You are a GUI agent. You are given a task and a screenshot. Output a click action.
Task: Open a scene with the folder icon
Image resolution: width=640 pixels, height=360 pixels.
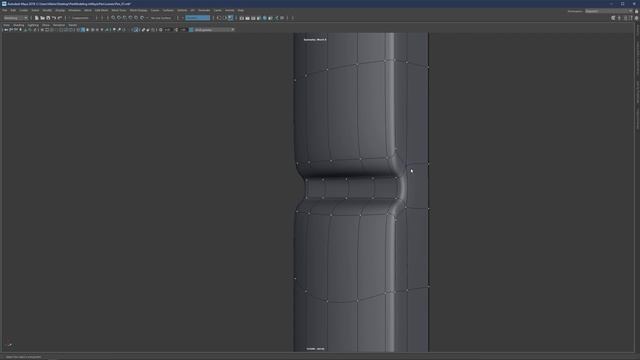tap(42, 18)
